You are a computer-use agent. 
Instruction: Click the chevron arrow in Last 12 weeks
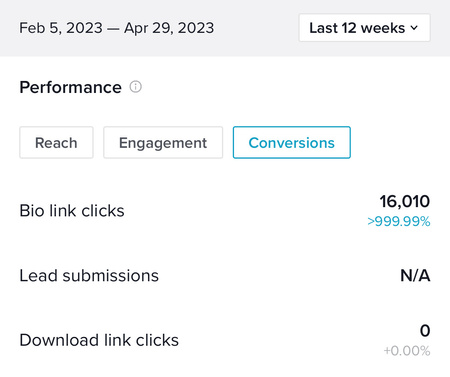click(x=414, y=28)
